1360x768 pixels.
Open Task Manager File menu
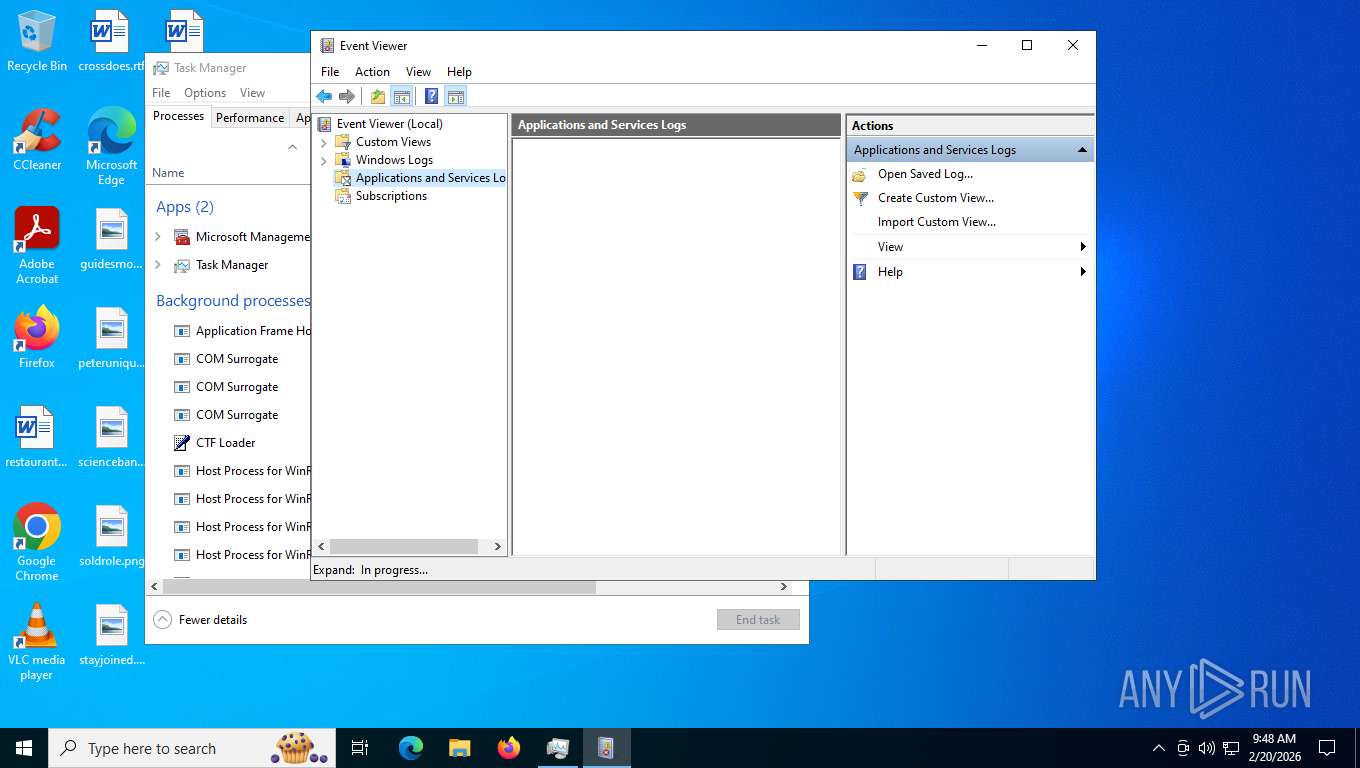(x=161, y=93)
